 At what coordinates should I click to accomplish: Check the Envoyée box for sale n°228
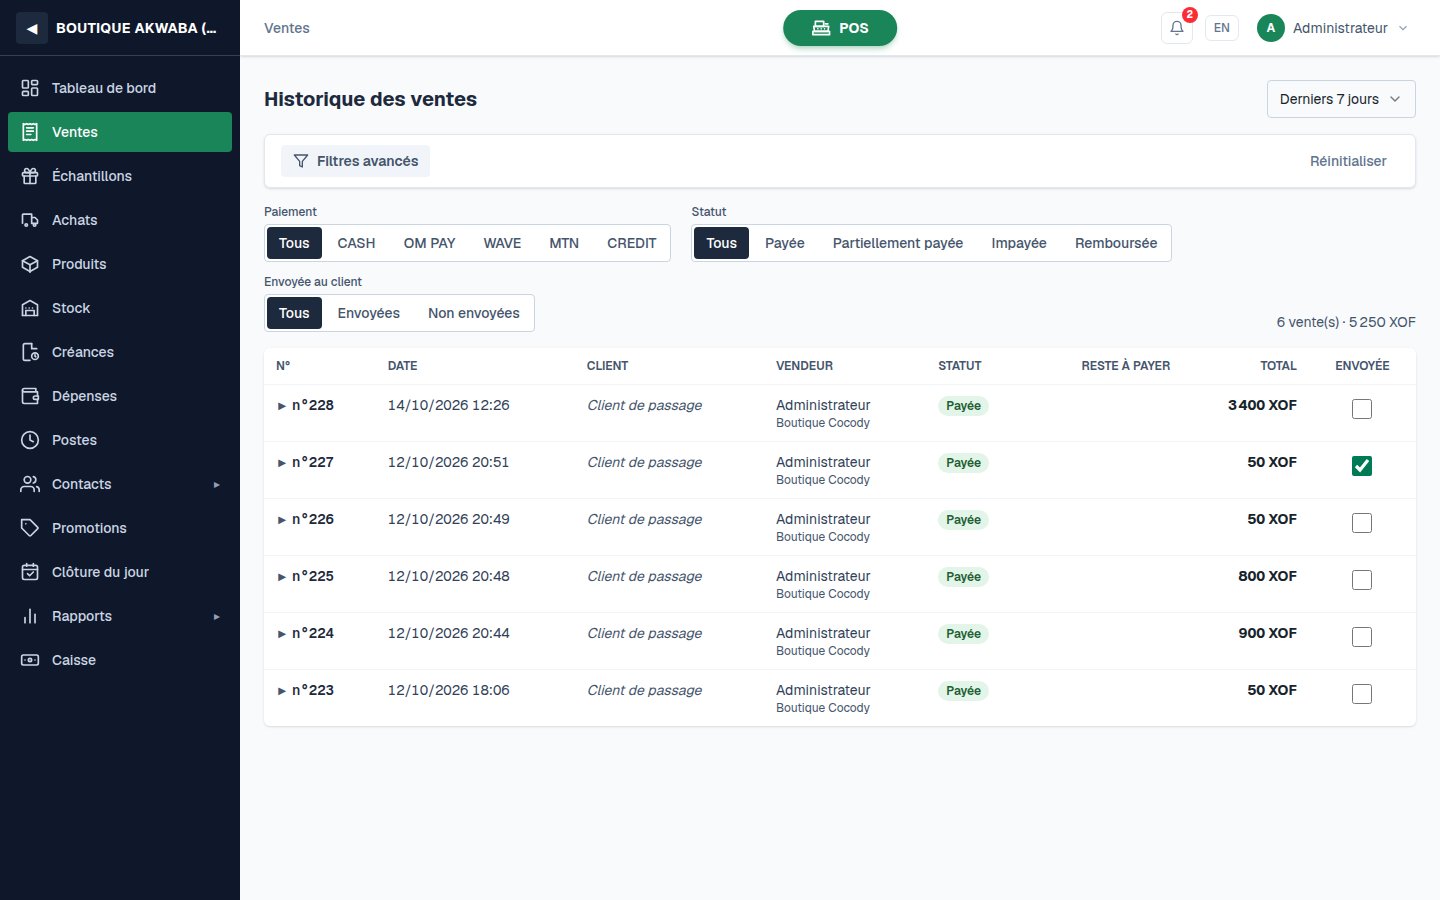1362,409
